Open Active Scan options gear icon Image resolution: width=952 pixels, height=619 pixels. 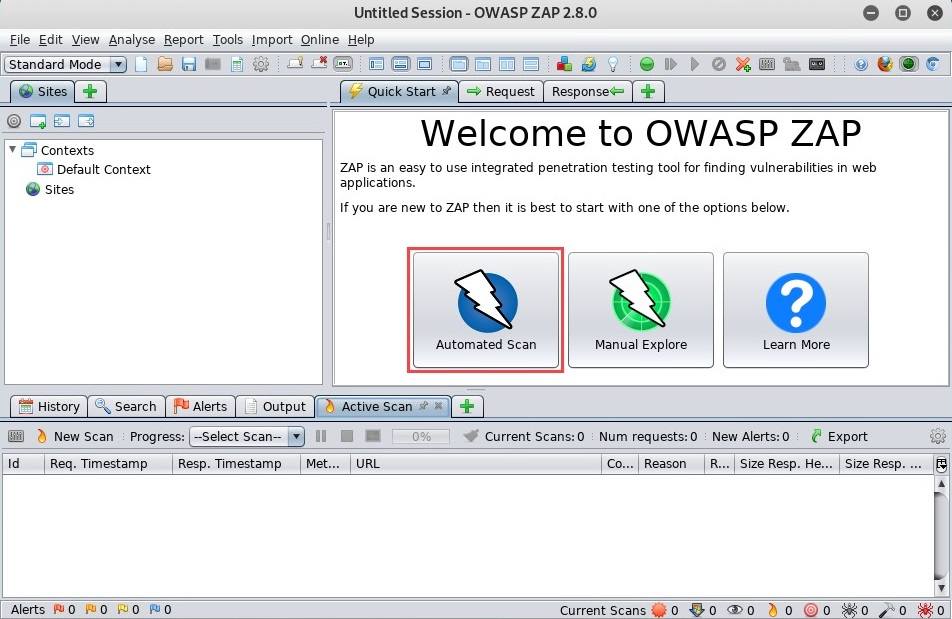[x=938, y=436]
